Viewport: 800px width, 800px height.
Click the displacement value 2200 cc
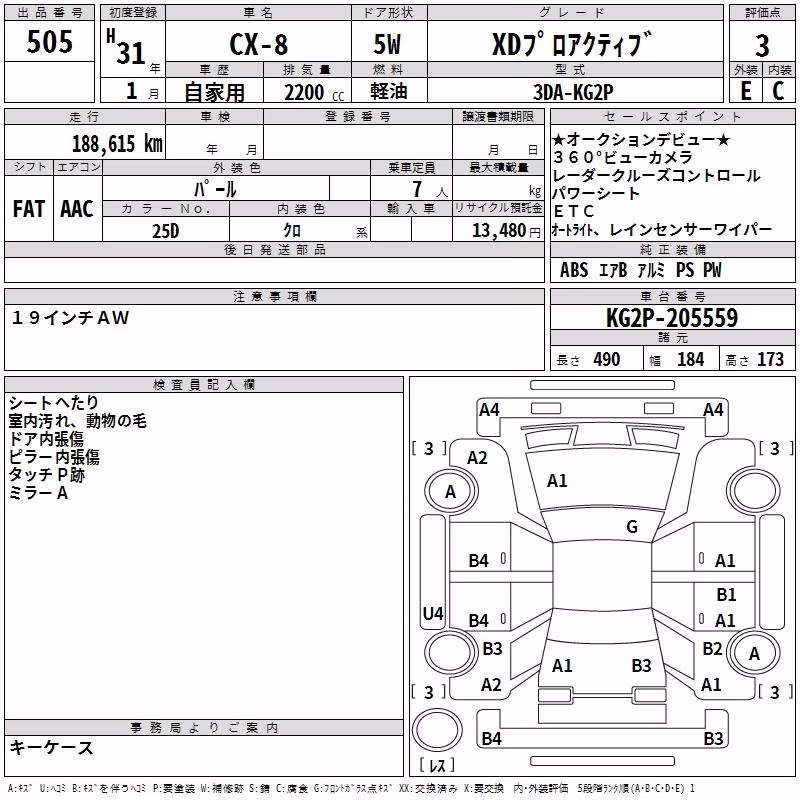314,93
